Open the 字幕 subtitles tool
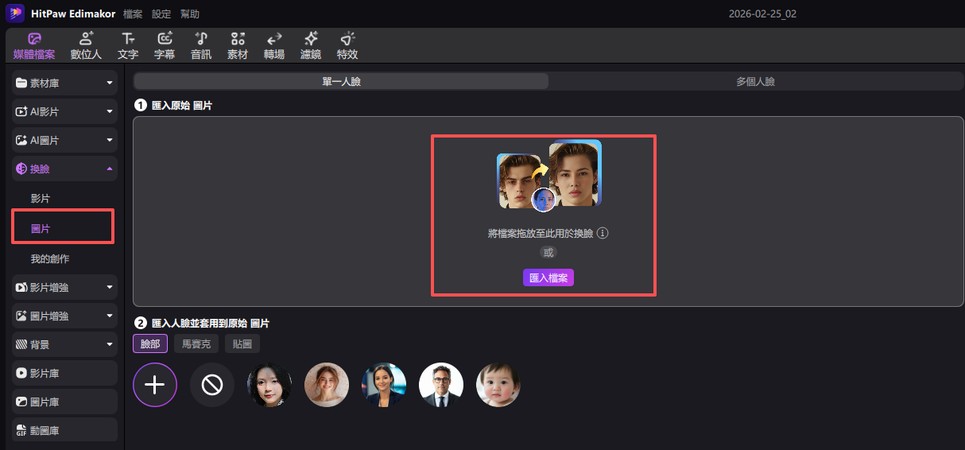The image size is (965, 450). point(165,45)
